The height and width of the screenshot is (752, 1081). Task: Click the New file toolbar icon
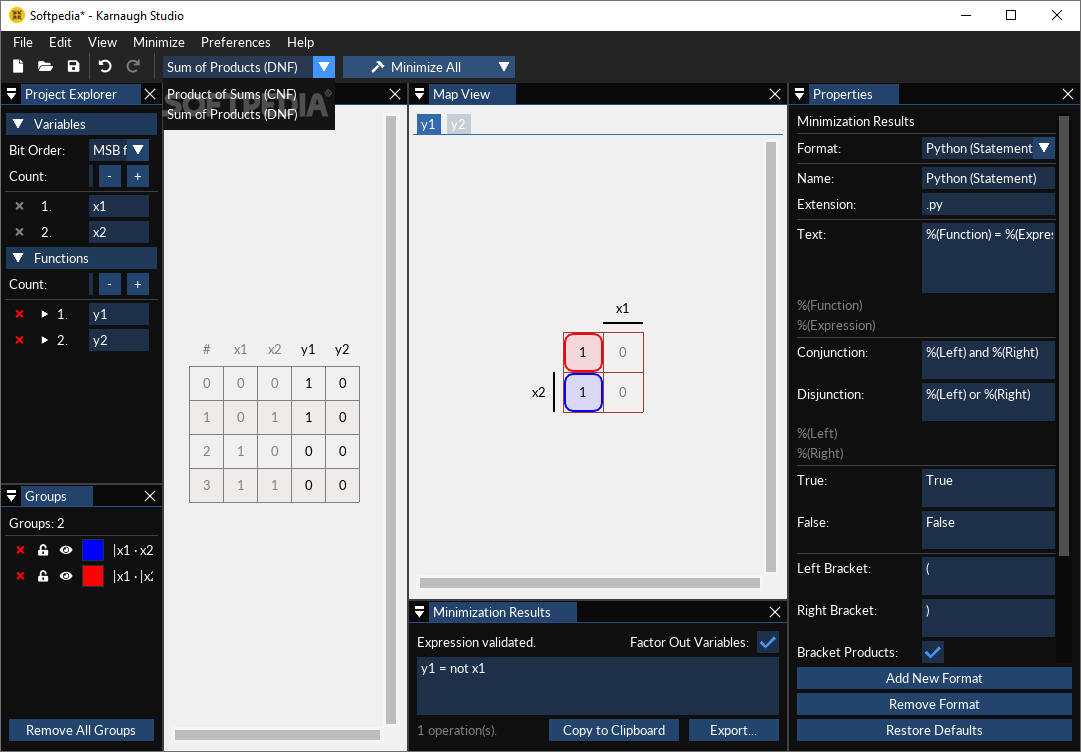18,67
